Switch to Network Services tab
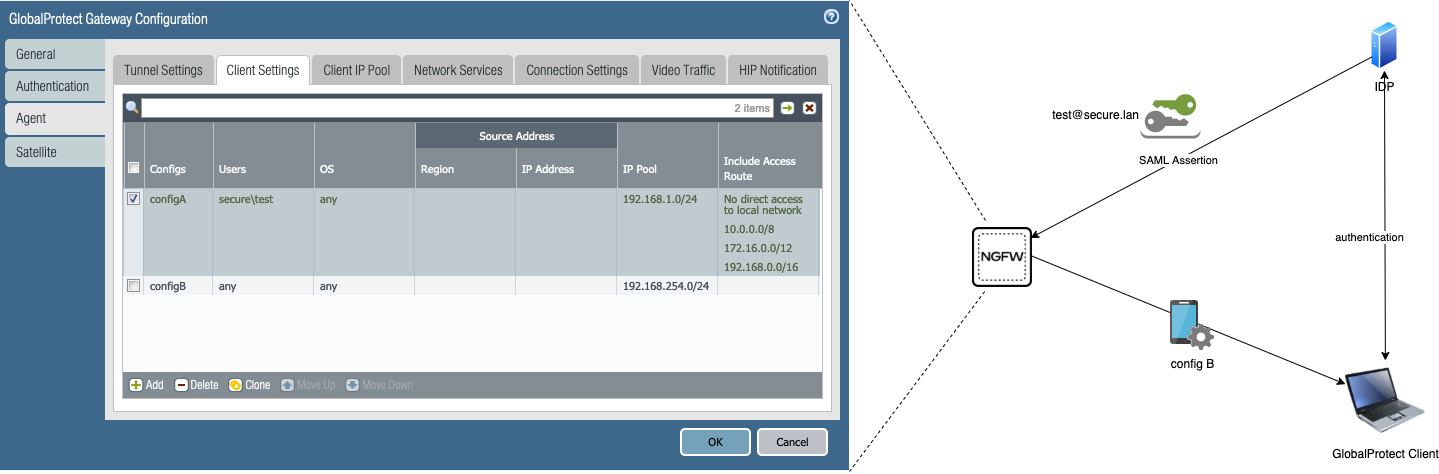The image size is (1439, 474). pyautogui.click(x=458, y=70)
